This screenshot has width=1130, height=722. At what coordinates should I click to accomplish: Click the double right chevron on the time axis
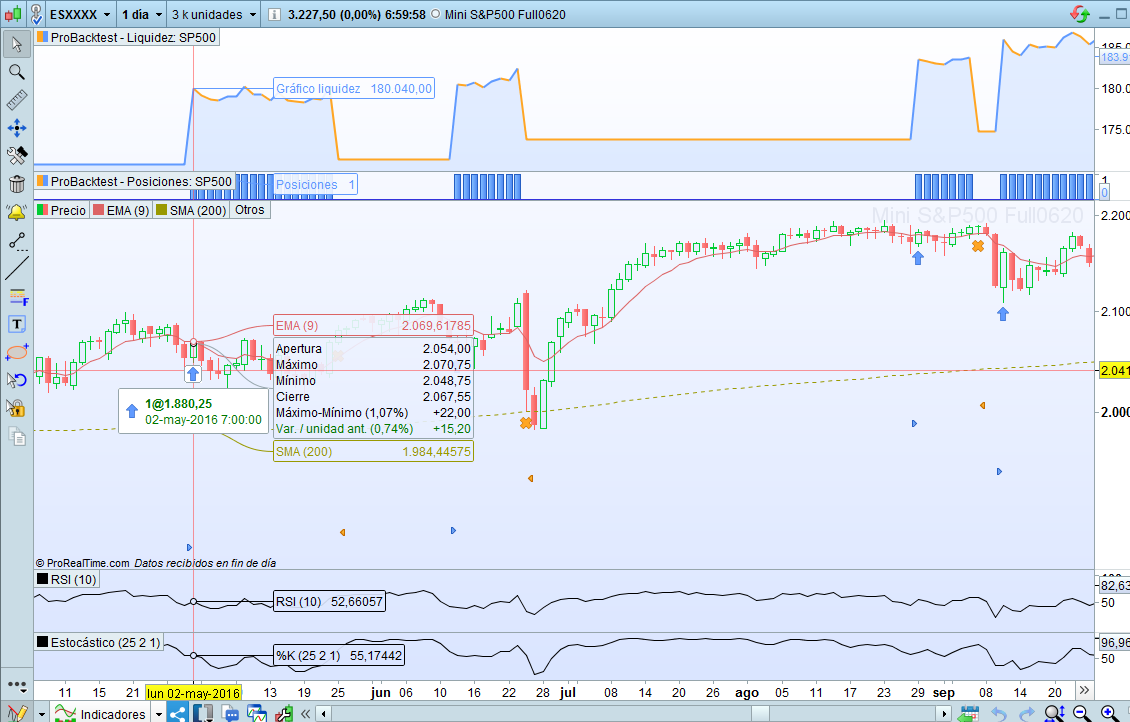pos(1084,690)
